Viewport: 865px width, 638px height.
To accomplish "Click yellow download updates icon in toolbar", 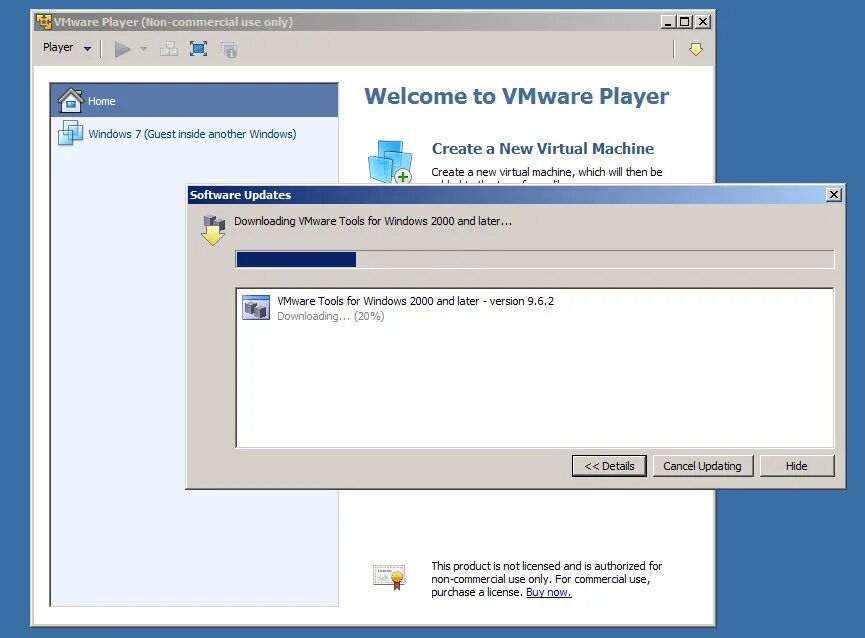I will click(696, 50).
